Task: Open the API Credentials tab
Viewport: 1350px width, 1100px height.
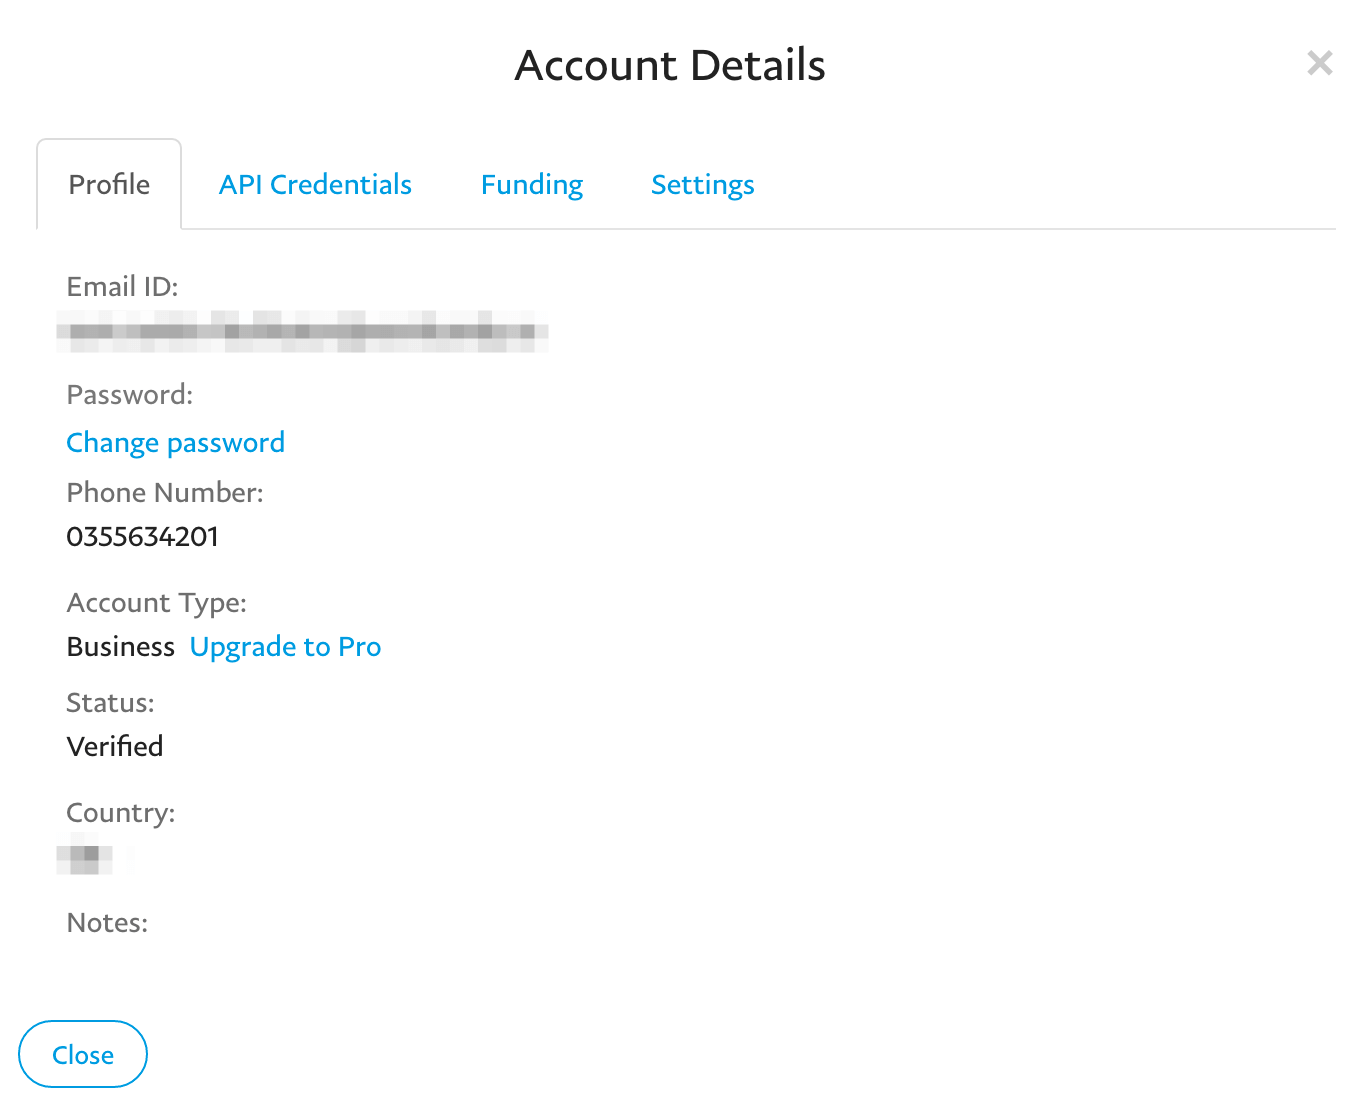Action: (315, 185)
